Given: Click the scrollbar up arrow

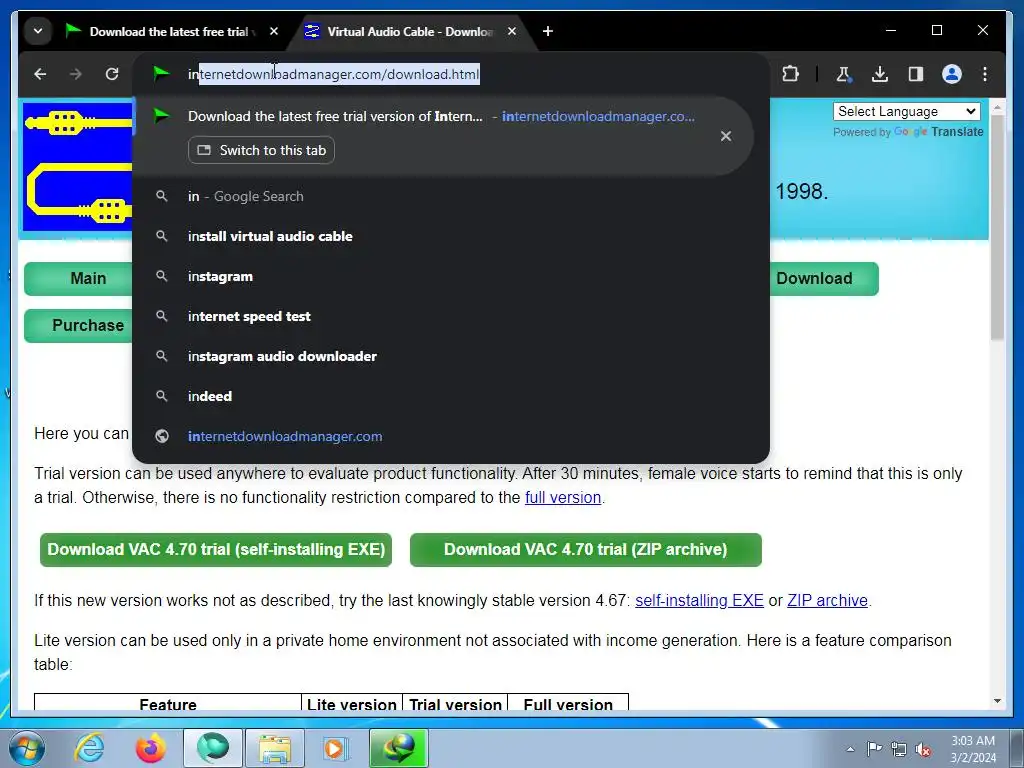Looking at the screenshot, I should (997, 106).
